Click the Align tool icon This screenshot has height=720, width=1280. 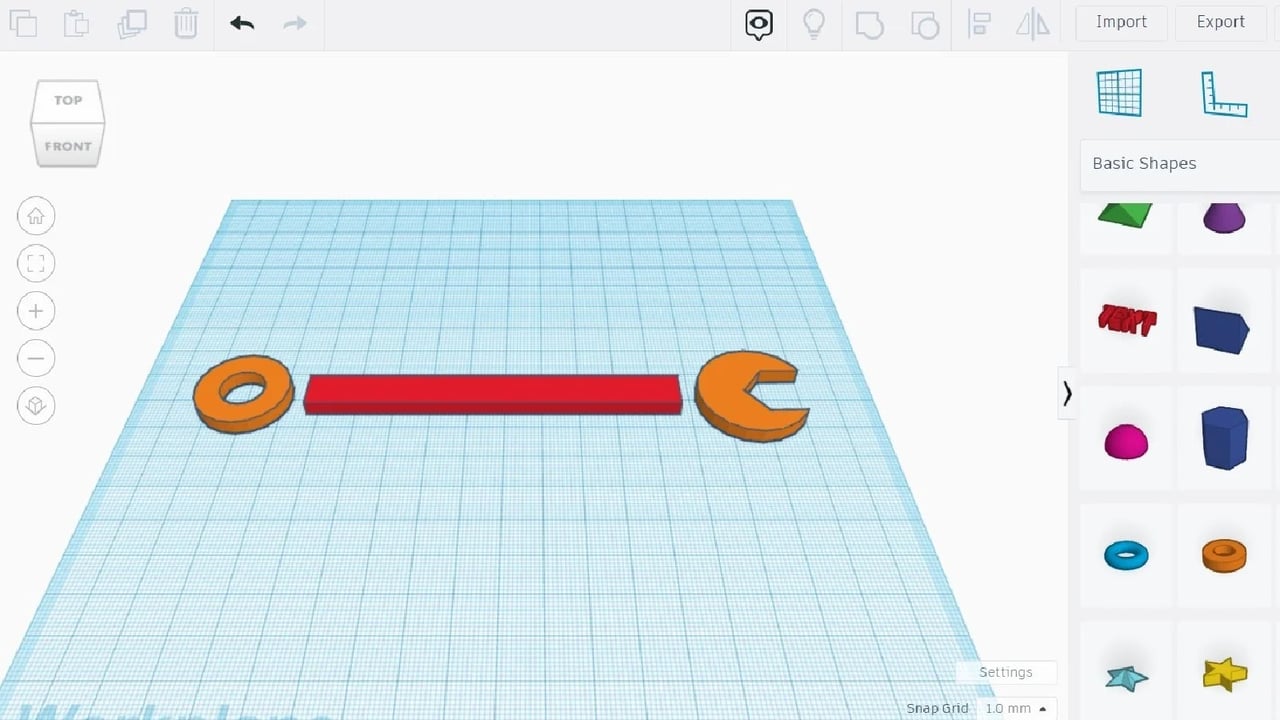pyautogui.click(x=979, y=24)
